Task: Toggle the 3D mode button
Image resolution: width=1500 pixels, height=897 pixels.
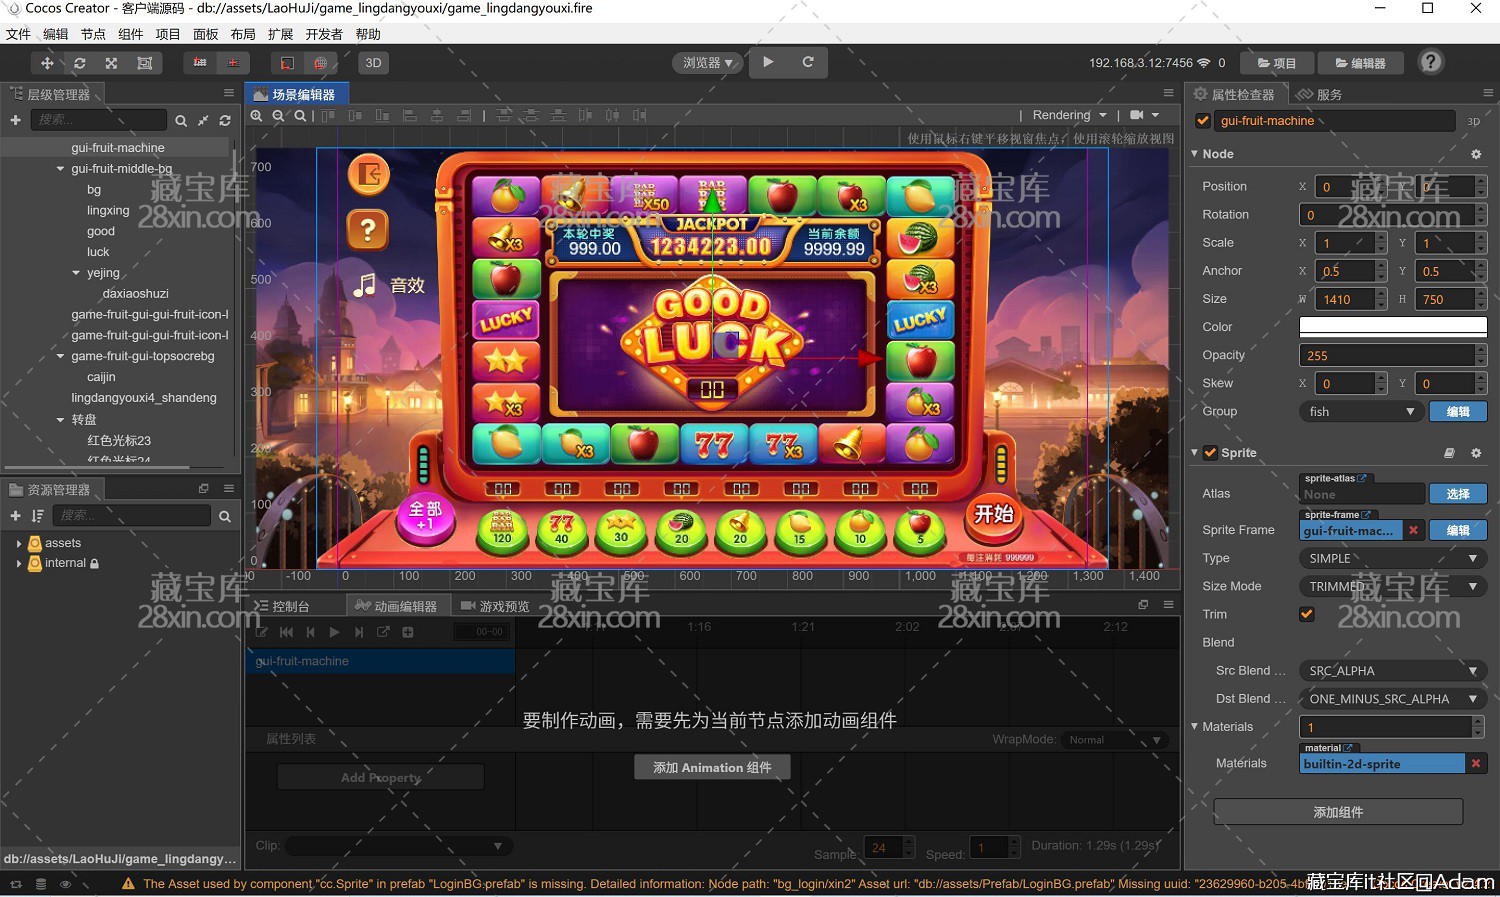Action: pos(373,63)
